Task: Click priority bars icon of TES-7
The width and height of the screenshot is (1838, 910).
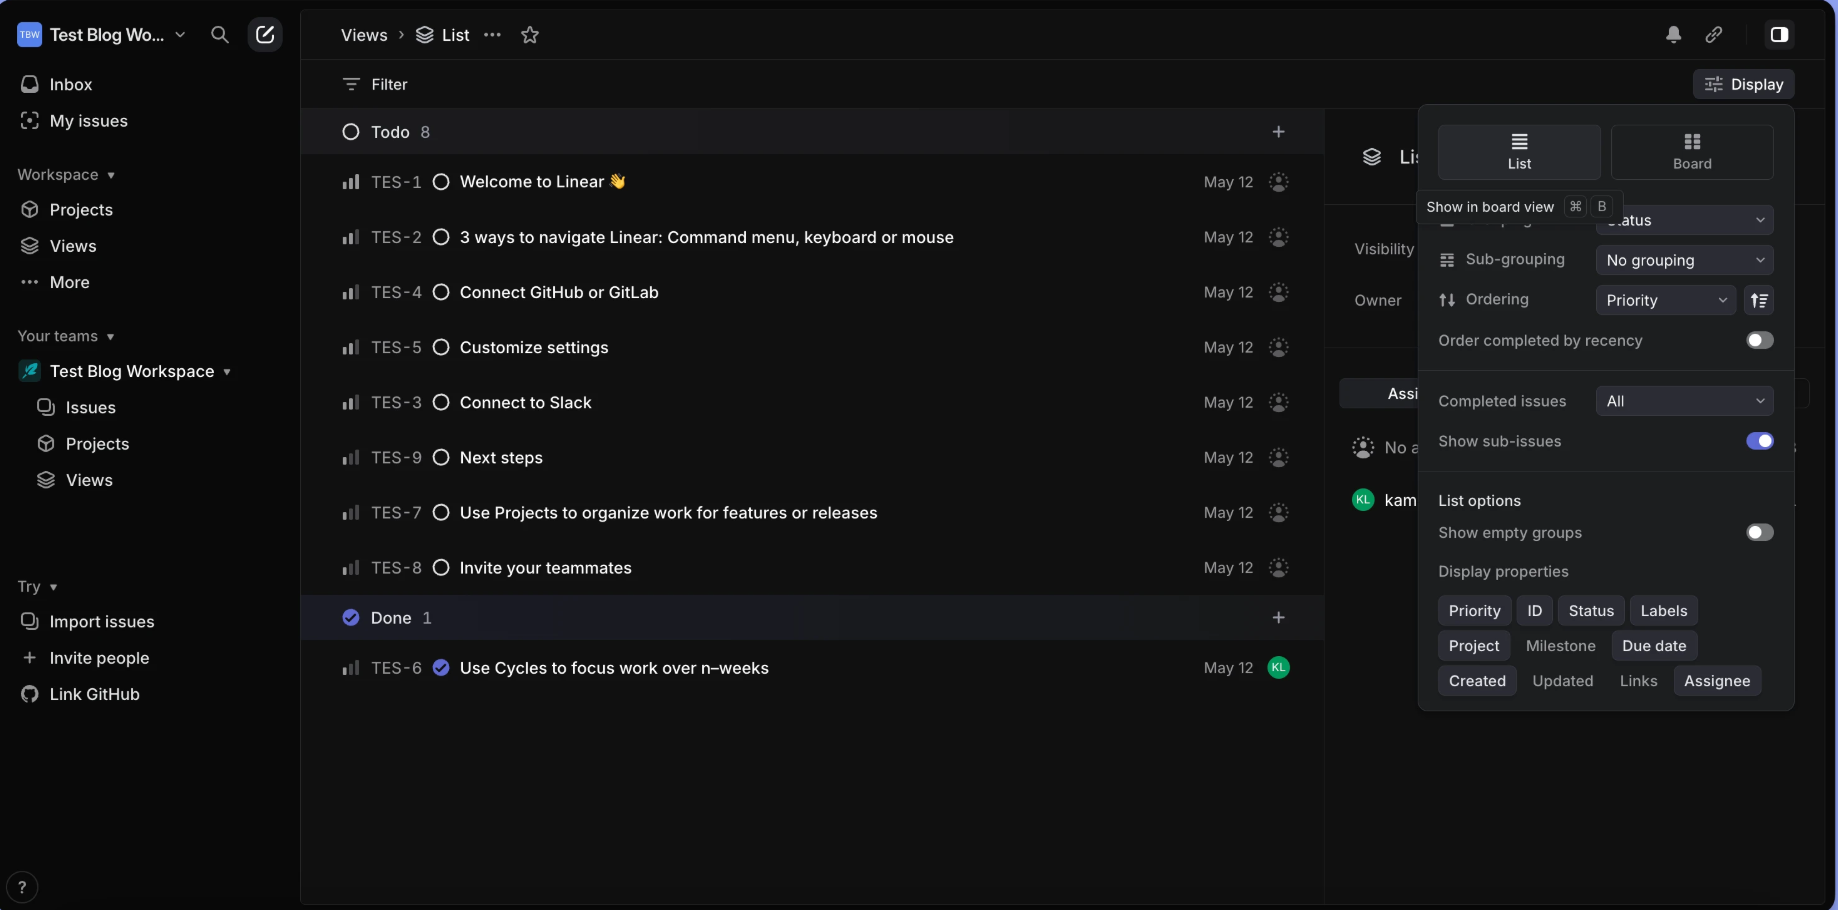Action: click(x=350, y=512)
